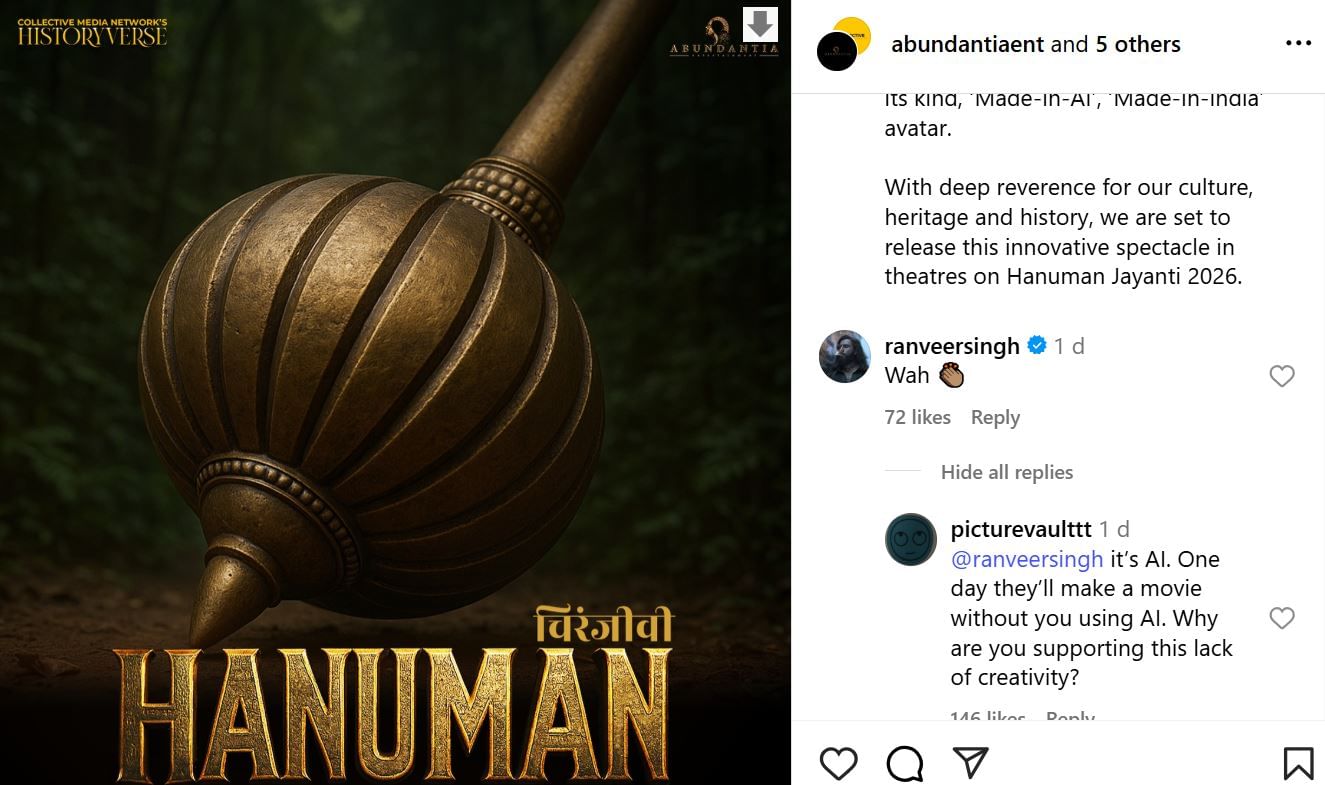Save the post with the bookmark icon
This screenshot has width=1325, height=785.
(1298, 763)
